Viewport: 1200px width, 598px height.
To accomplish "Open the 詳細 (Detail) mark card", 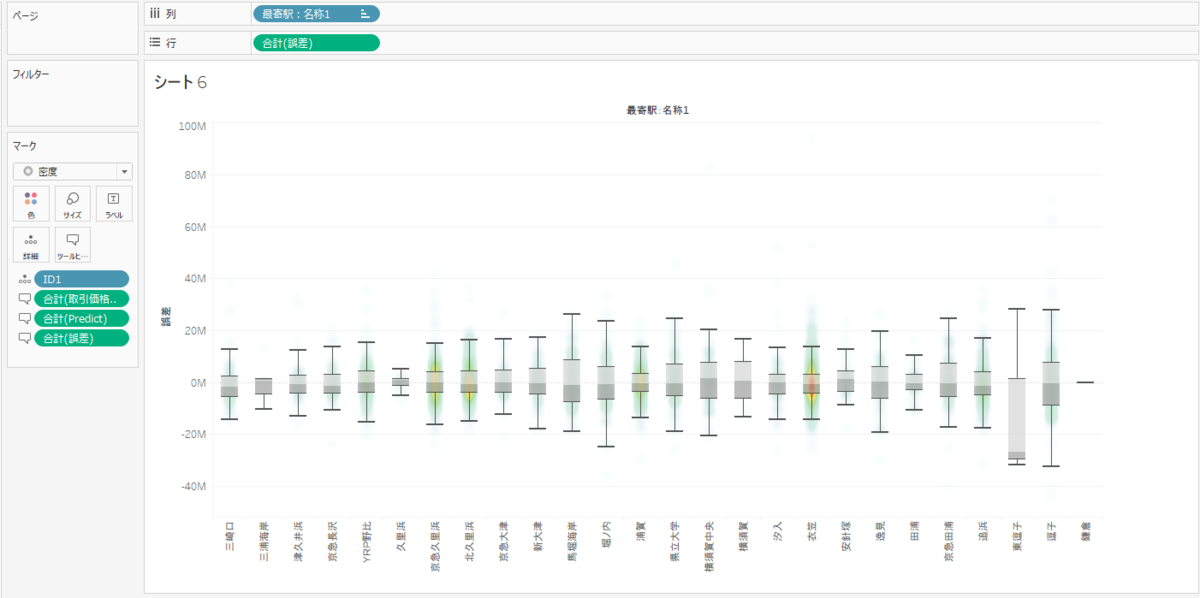I will point(31,245).
